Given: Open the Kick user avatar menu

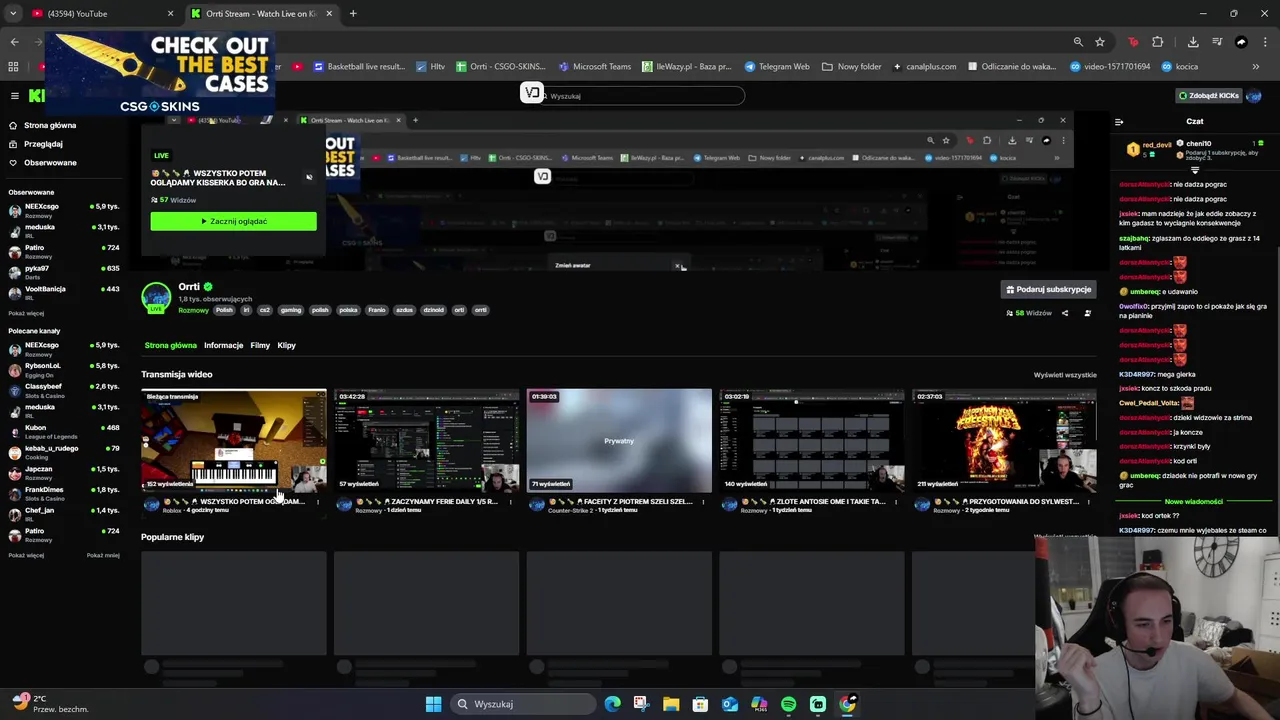Looking at the screenshot, I should [1254, 96].
